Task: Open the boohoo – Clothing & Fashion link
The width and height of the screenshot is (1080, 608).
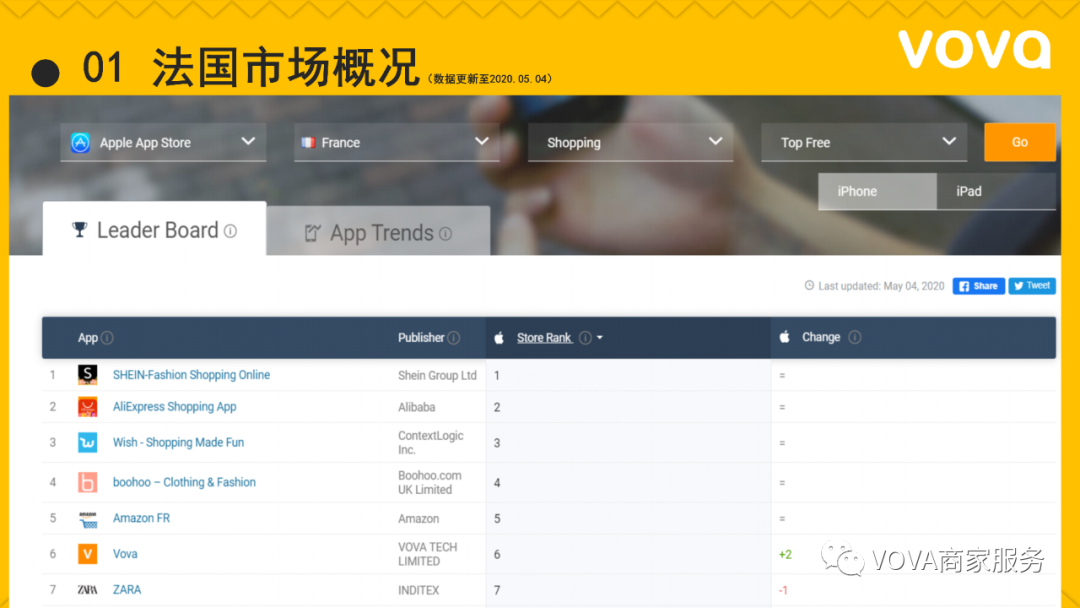Action: pos(185,482)
